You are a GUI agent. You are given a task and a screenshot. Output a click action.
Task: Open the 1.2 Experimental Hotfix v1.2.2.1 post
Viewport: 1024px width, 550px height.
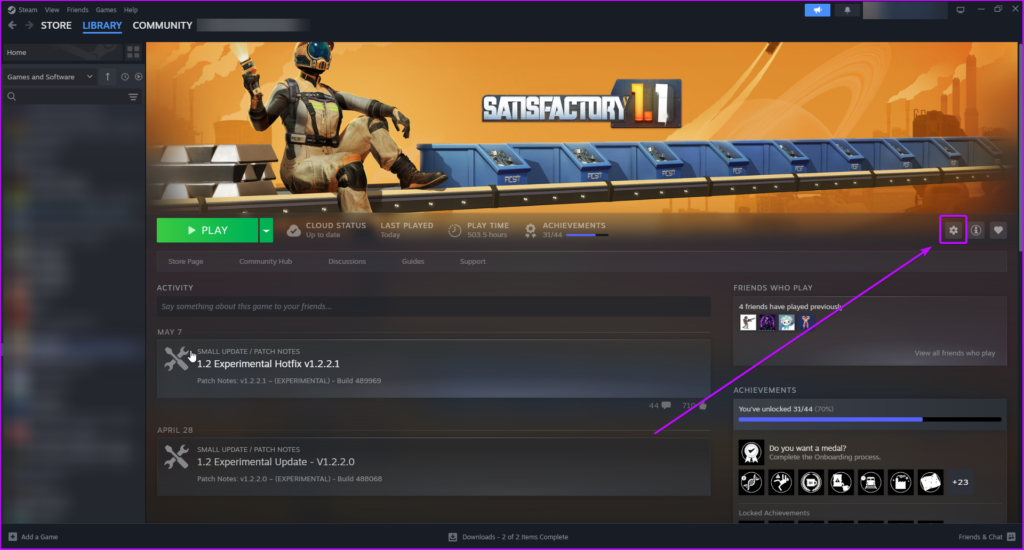[268, 364]
